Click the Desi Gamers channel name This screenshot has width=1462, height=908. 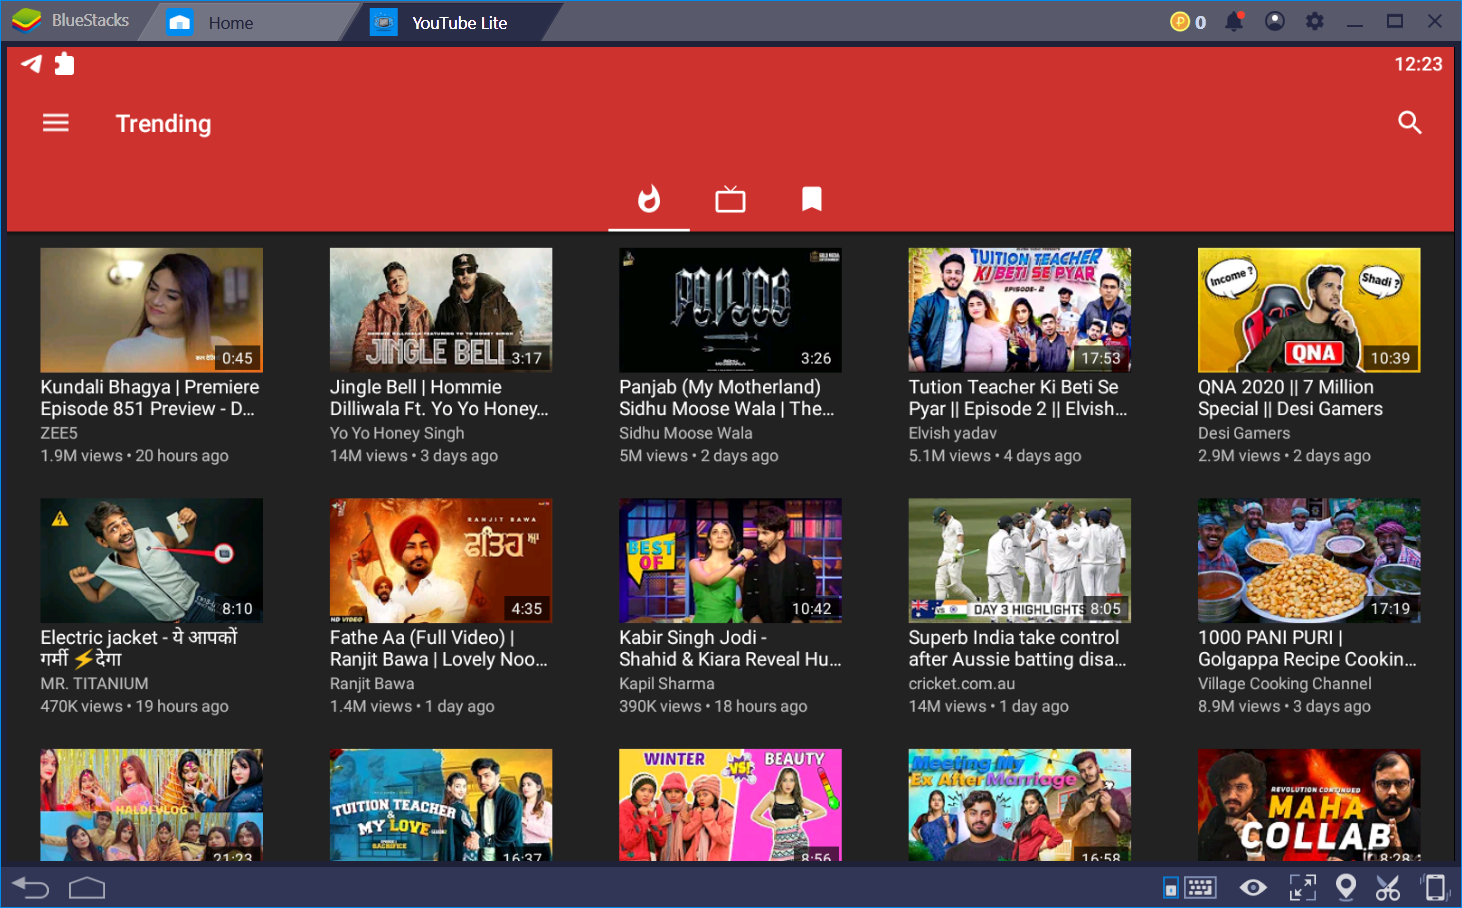click(x=1244, y=433)
